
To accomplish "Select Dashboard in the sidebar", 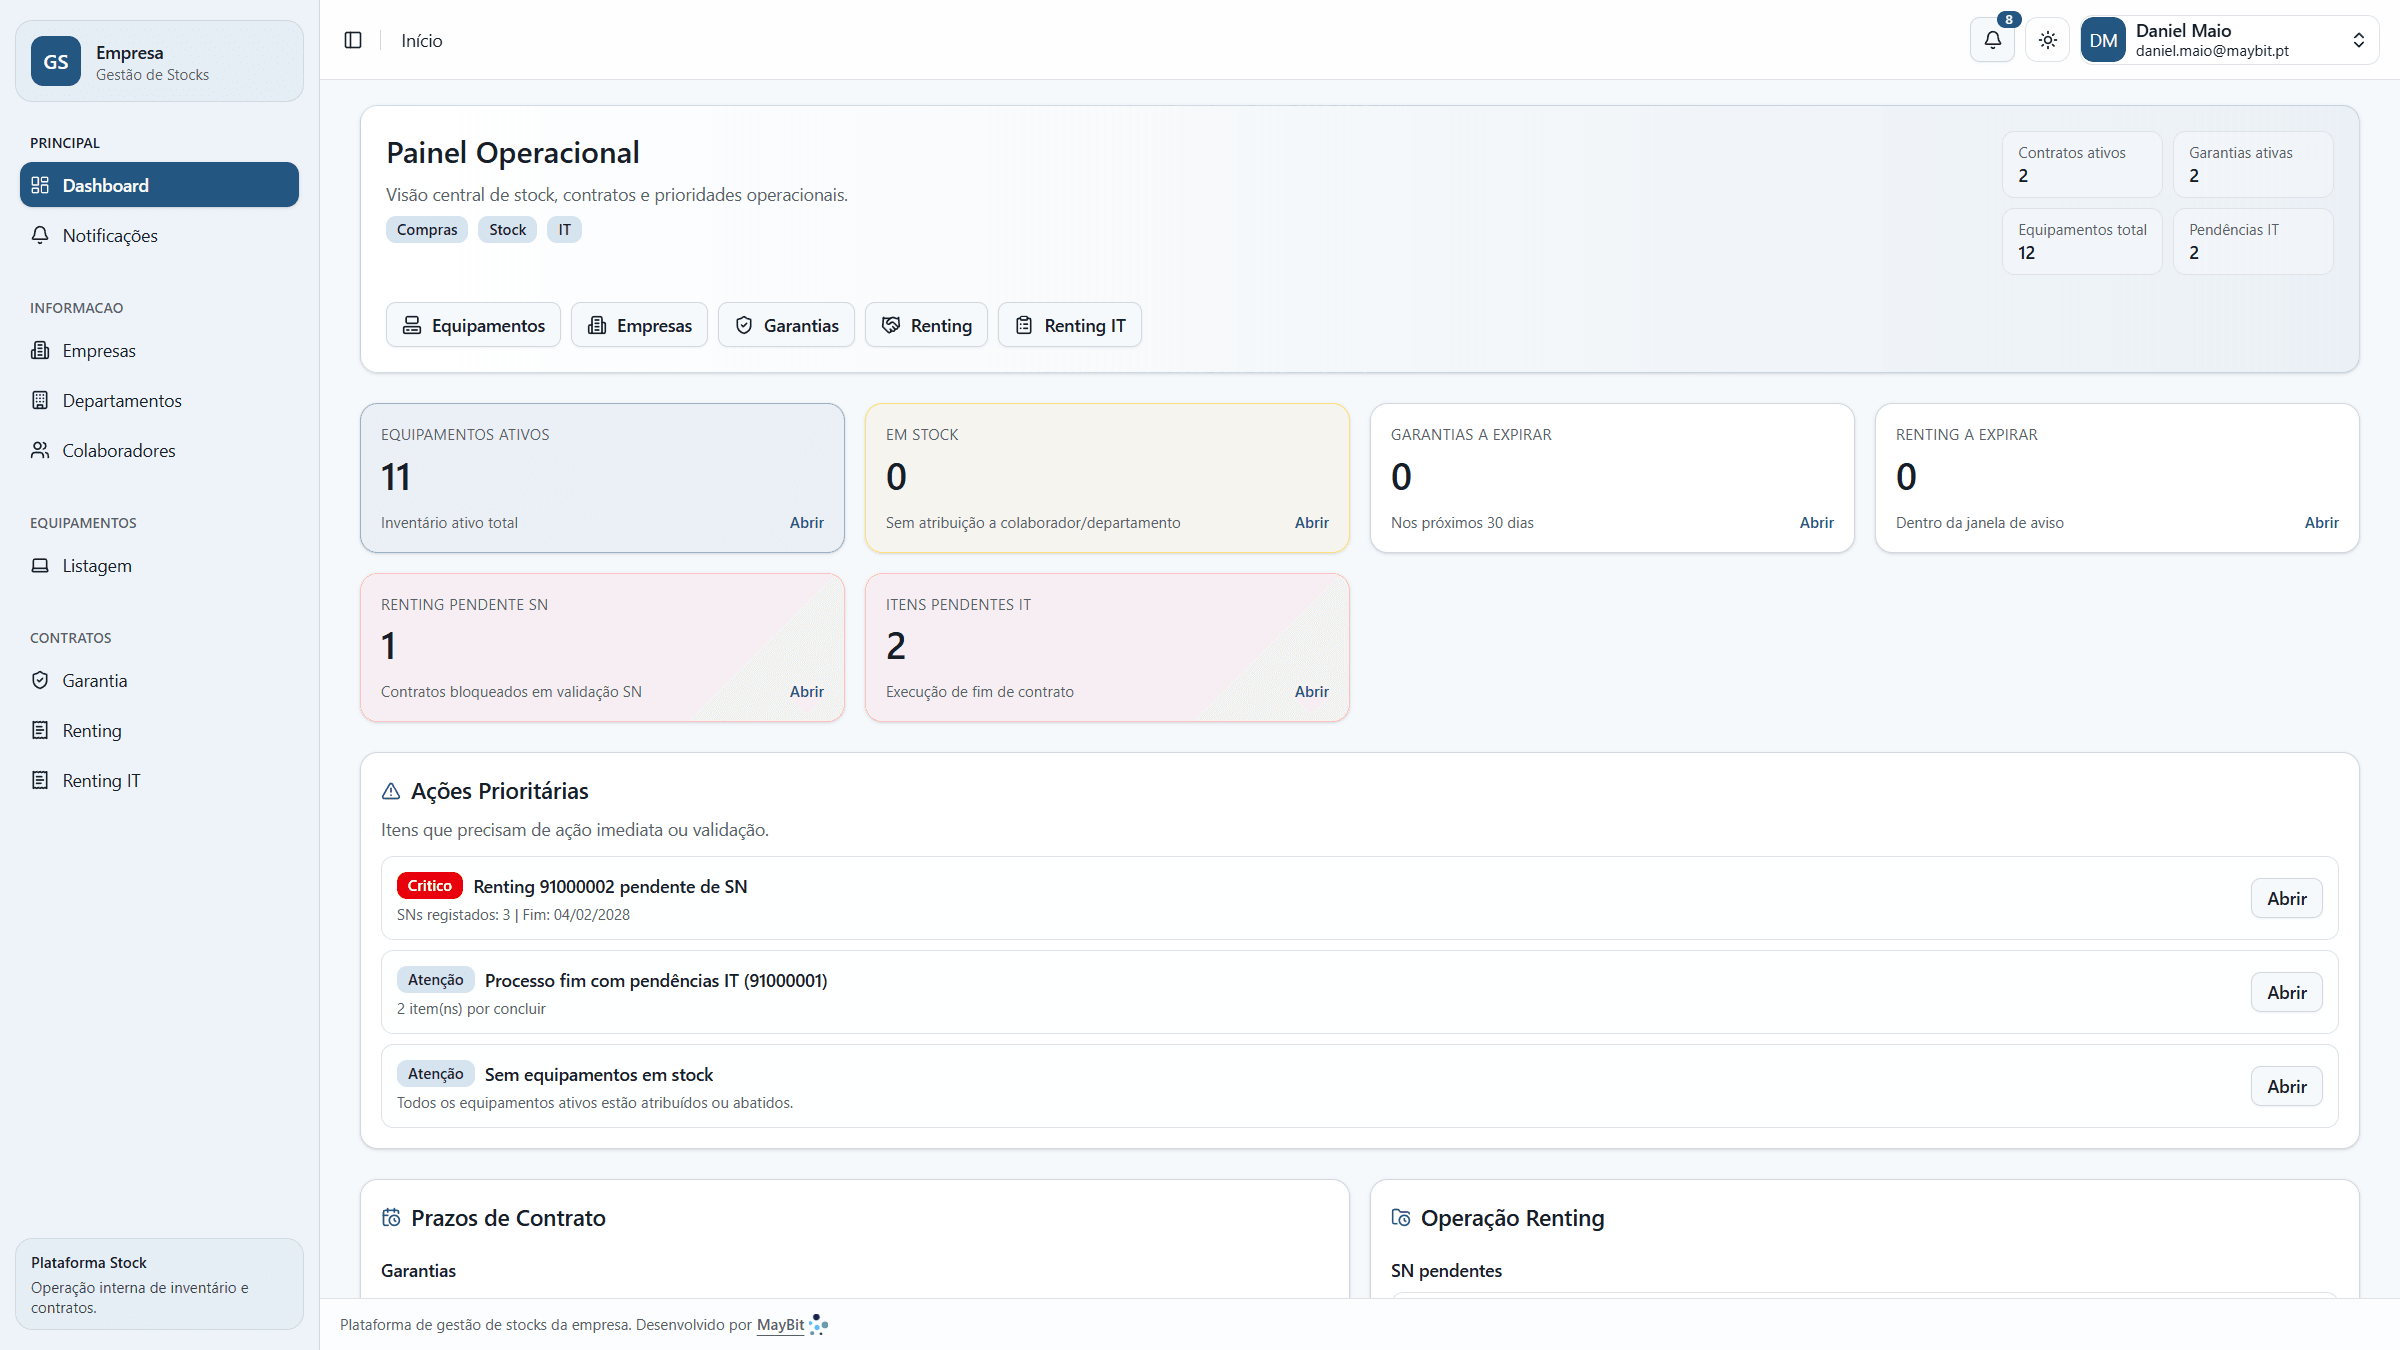I will point(159,185).
